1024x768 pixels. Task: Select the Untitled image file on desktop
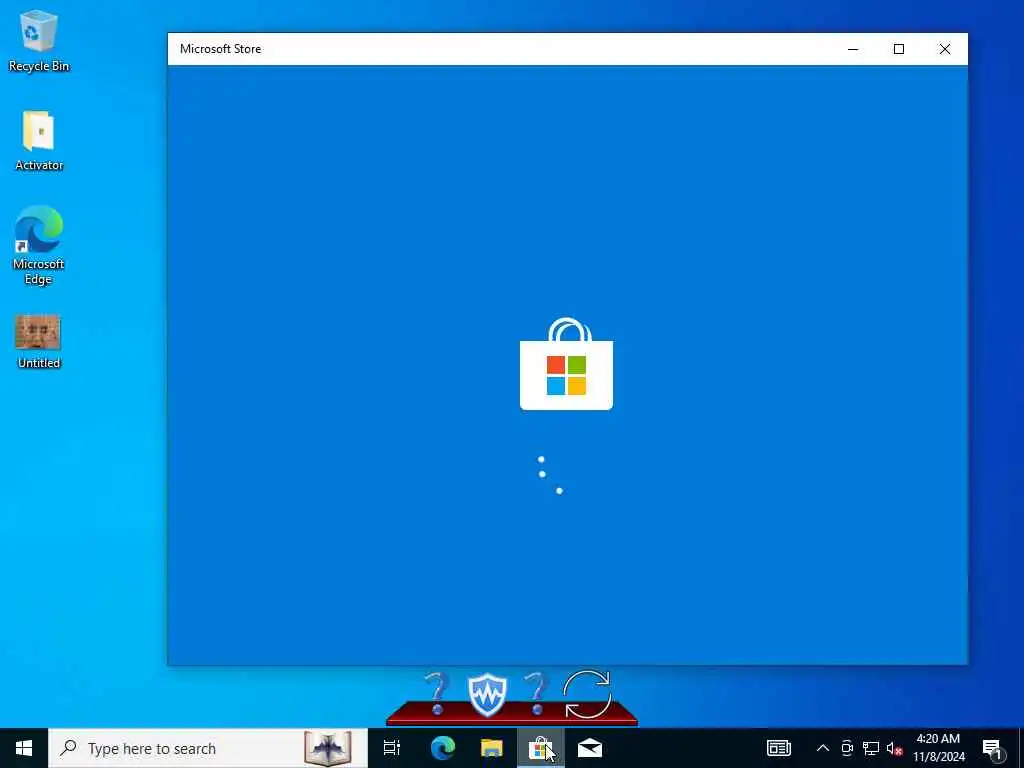pos(39,341)
